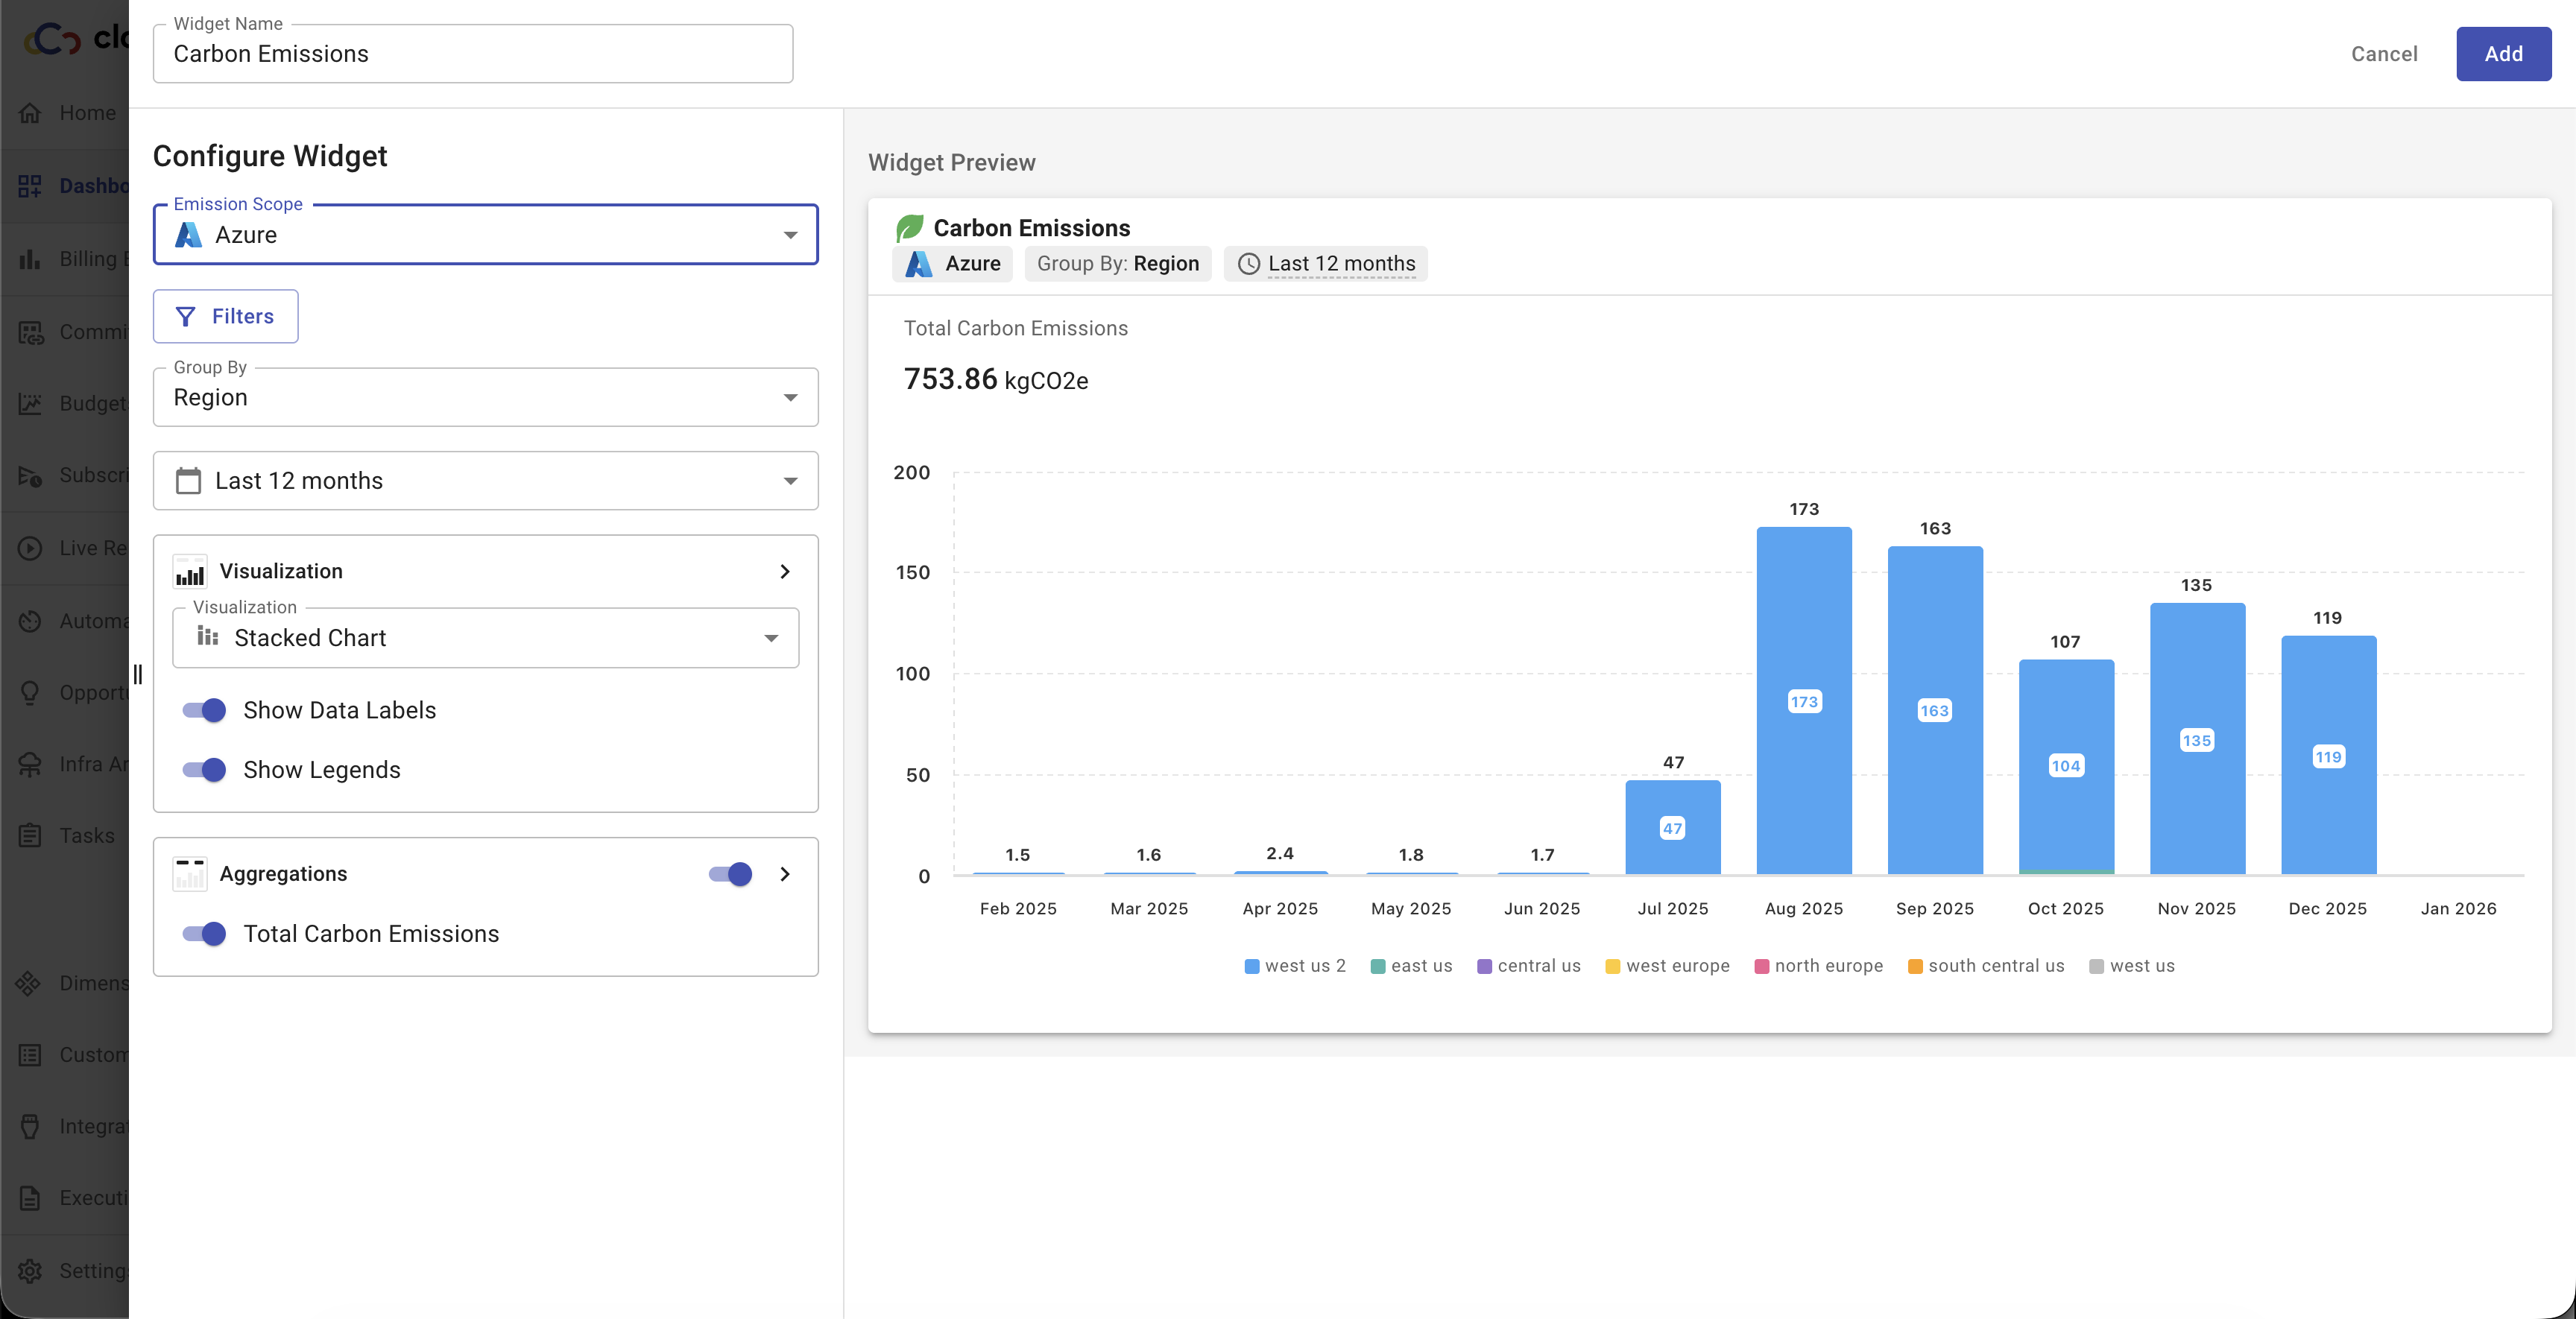
Task: Click the calendar icon in date range field
Action: tap(188, 481)
